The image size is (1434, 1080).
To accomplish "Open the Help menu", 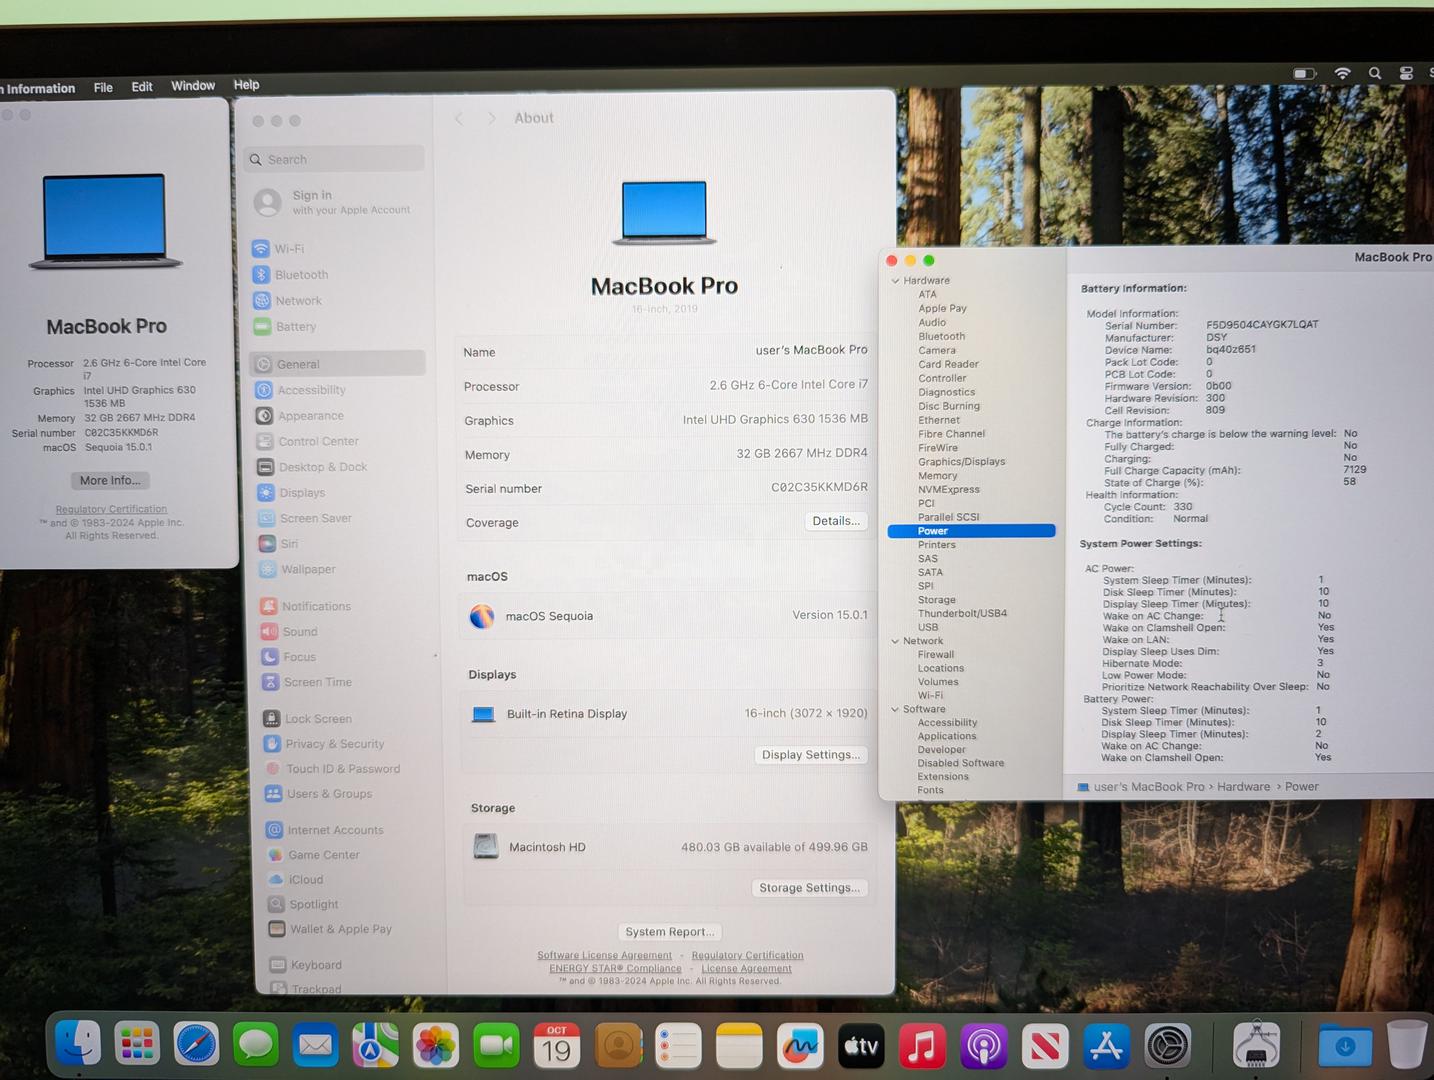I will click(246, 84).
